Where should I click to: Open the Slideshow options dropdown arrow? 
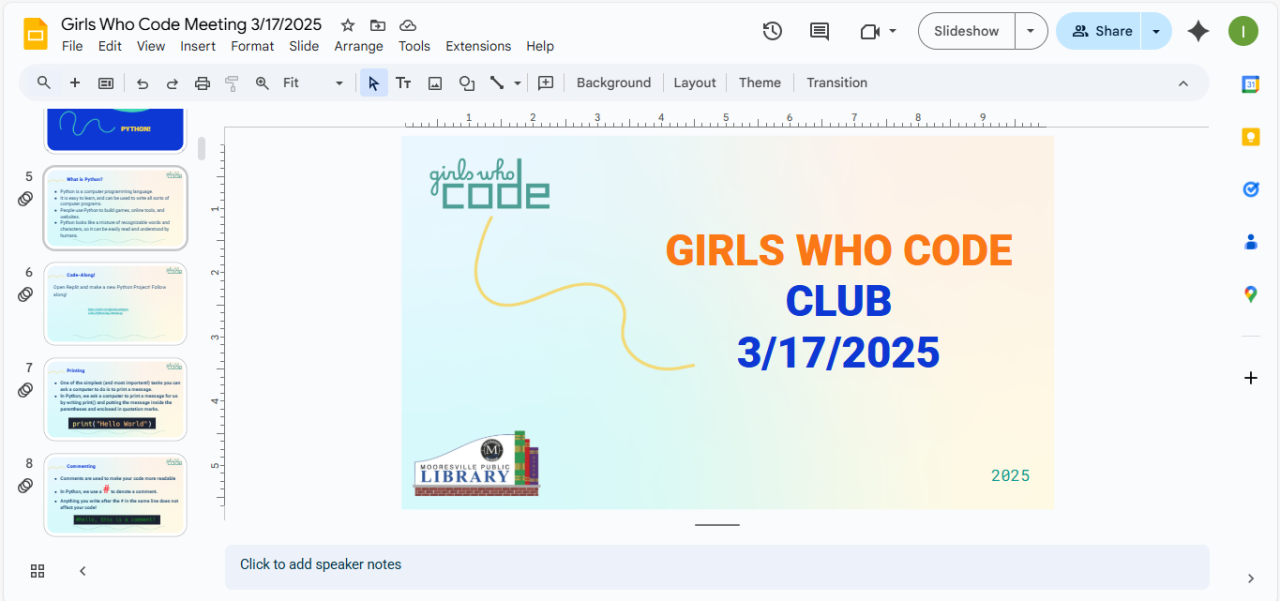pos(1031,31)
